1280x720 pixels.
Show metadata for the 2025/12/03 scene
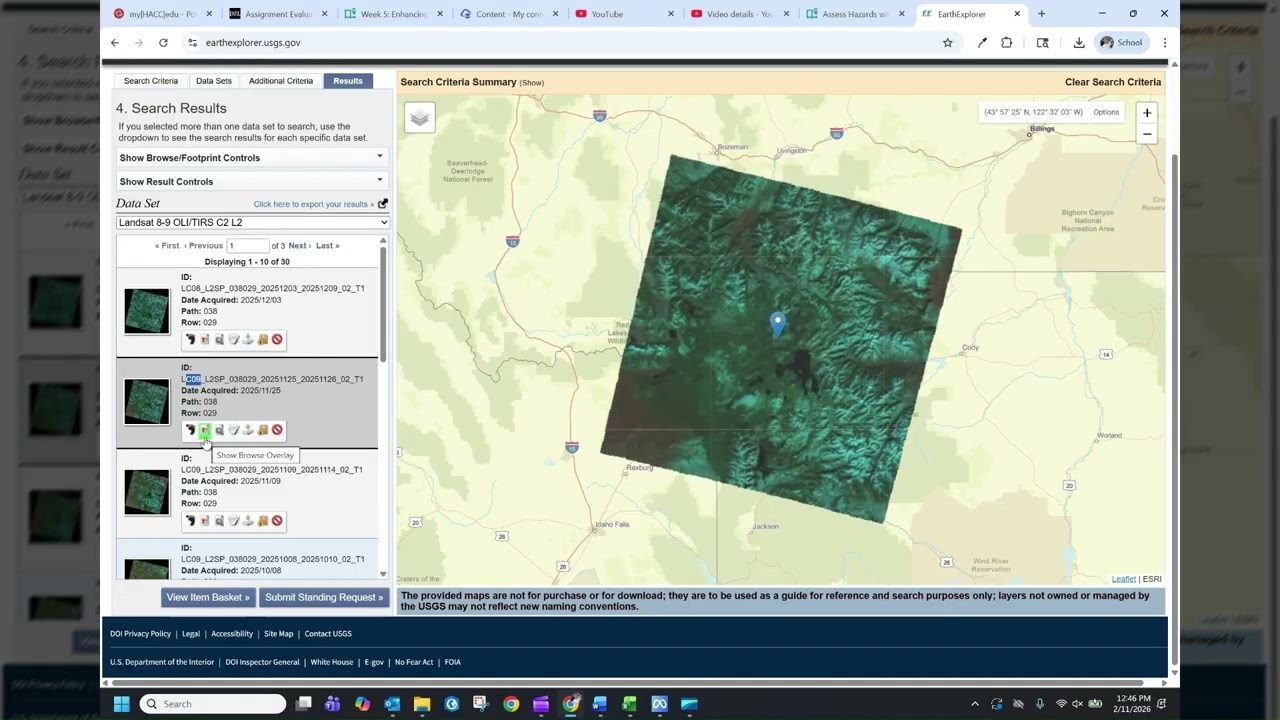click(234, 340)
